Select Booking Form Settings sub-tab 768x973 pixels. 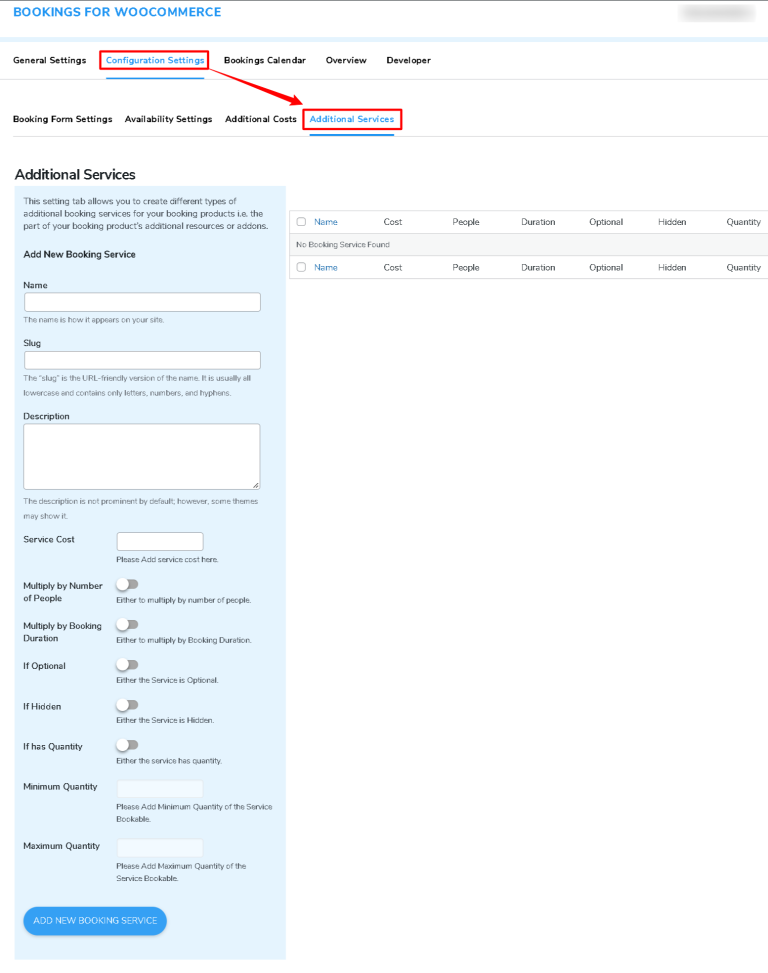point(62,120)
